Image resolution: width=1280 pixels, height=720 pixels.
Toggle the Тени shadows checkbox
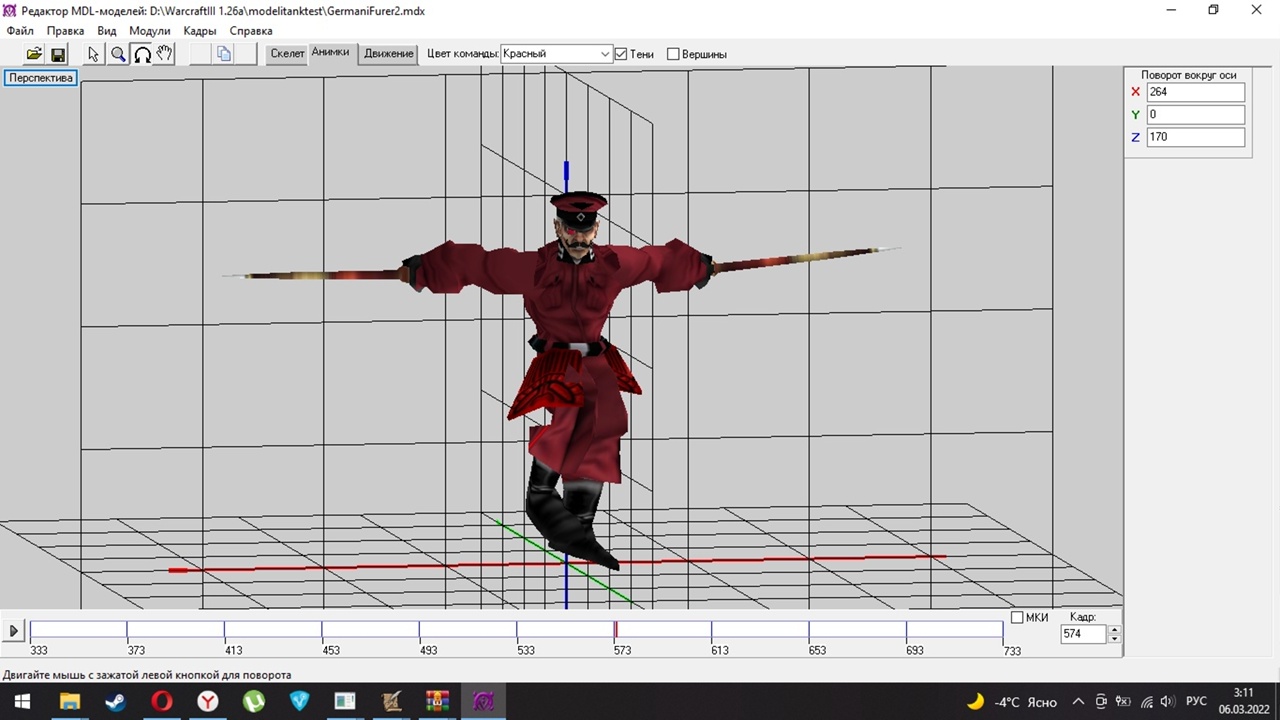tap(621, 54)
